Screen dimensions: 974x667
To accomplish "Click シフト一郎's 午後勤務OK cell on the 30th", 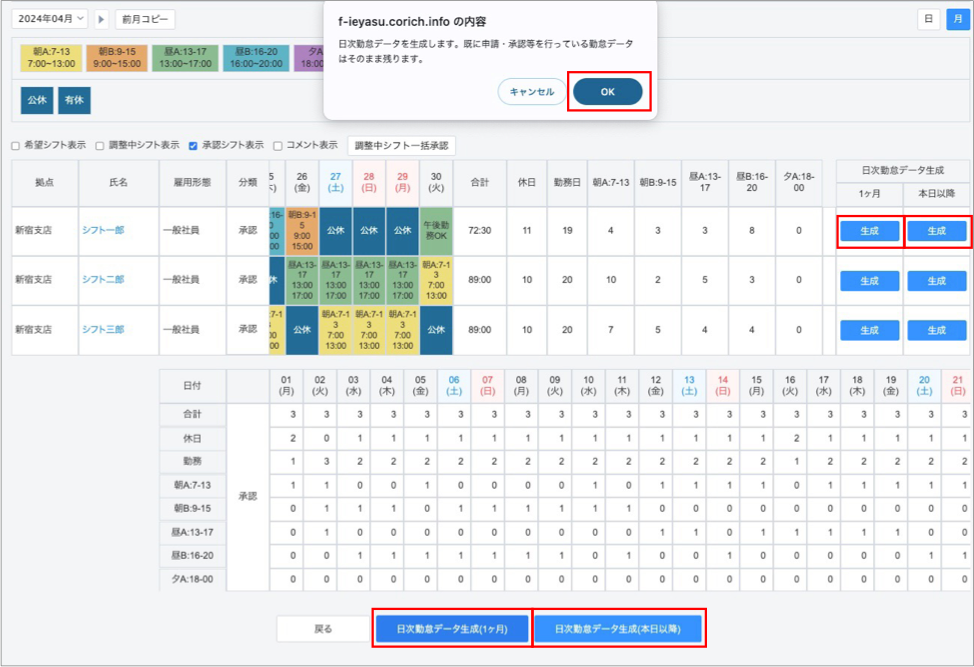I will pyautogui.click(x=436, y=230).
